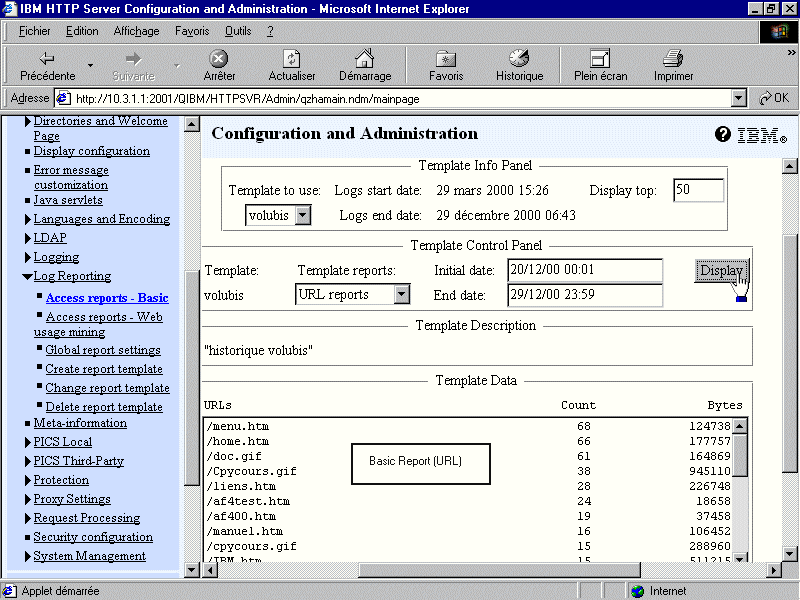
Task: Click the help question mark icon
Action: pyautogui.click(x=722, y=135)
